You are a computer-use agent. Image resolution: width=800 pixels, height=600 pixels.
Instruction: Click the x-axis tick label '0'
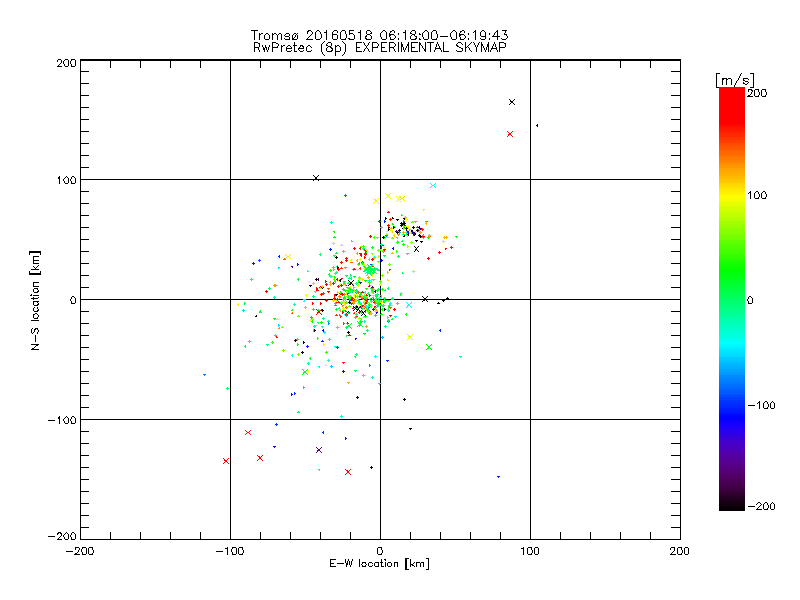tap(380, 551)
